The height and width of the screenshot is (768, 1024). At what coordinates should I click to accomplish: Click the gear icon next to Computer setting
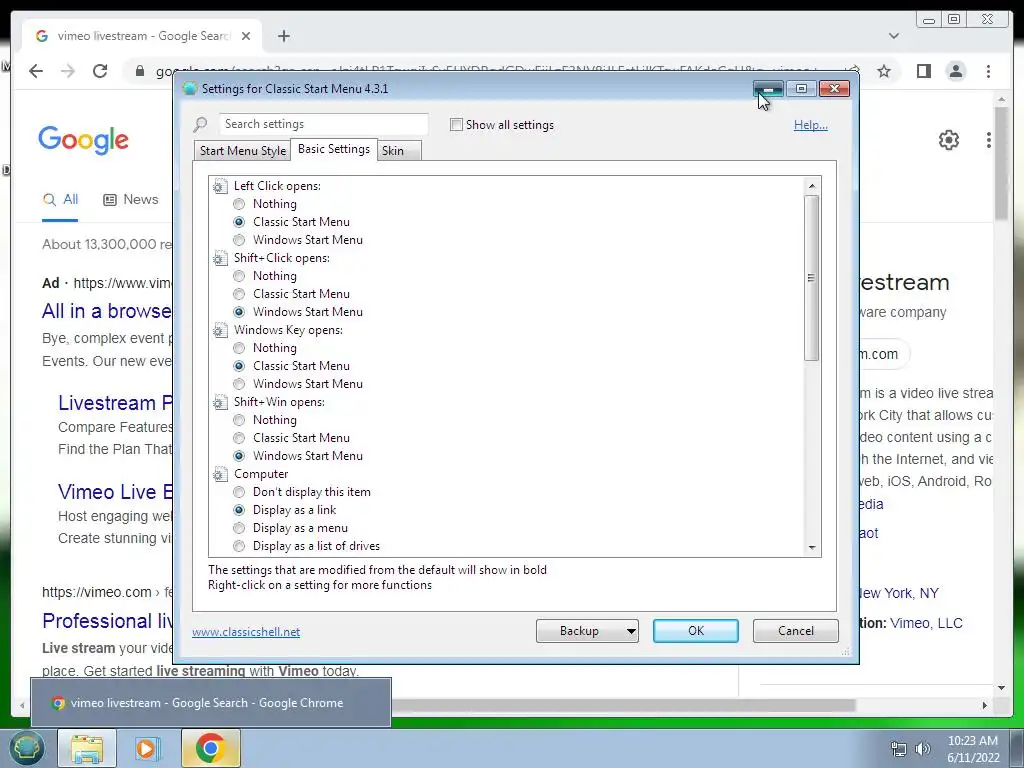[x=219, y=474]
